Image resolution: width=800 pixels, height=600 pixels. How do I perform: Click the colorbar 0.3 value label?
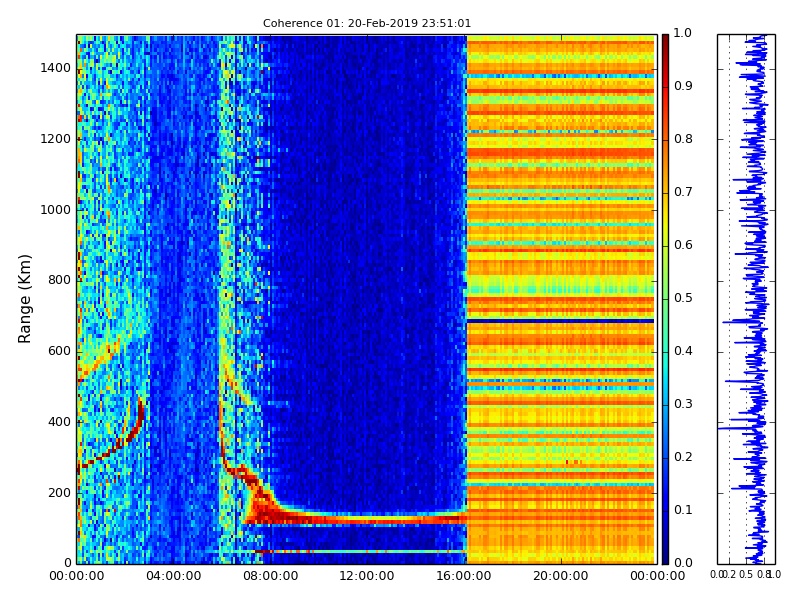(x=683, y=404)
